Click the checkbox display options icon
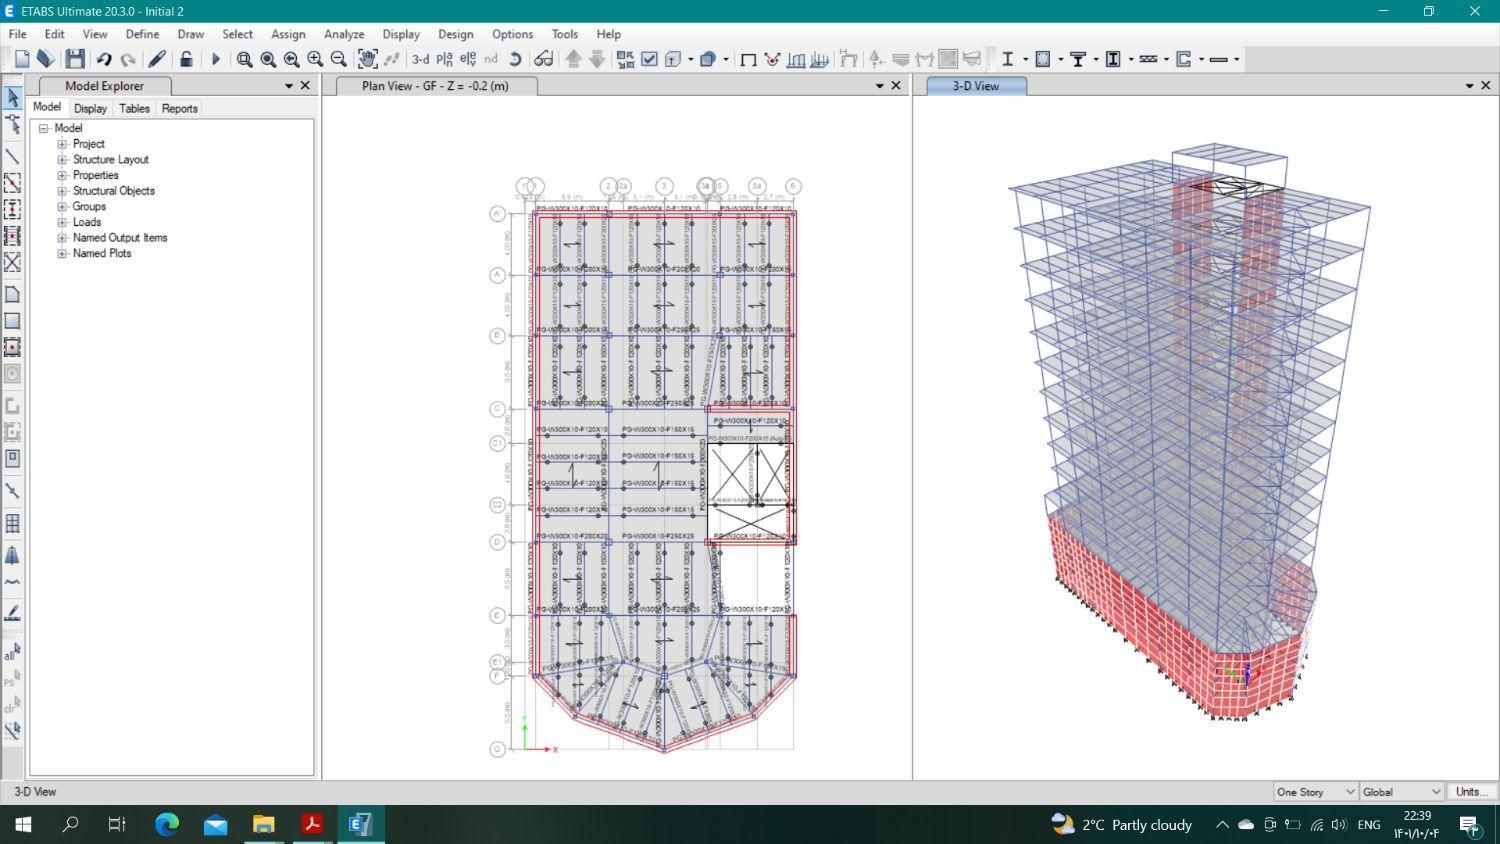 click(649, 60)
